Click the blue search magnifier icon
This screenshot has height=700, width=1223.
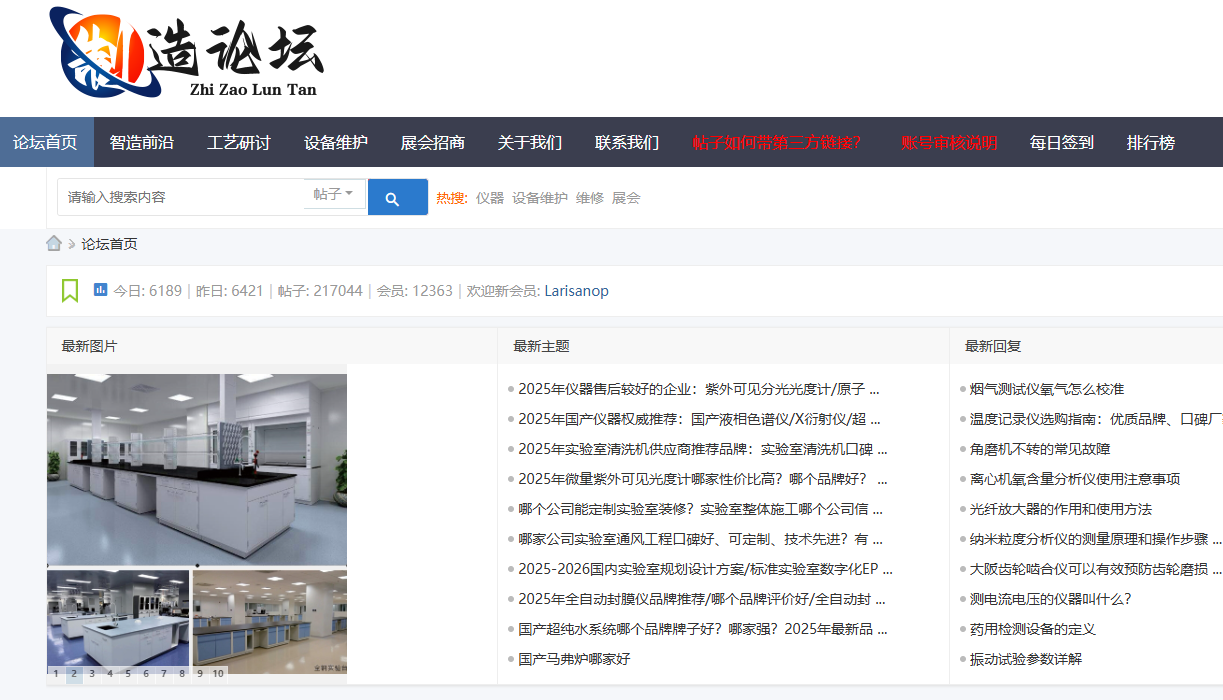(x=397, y=196)
